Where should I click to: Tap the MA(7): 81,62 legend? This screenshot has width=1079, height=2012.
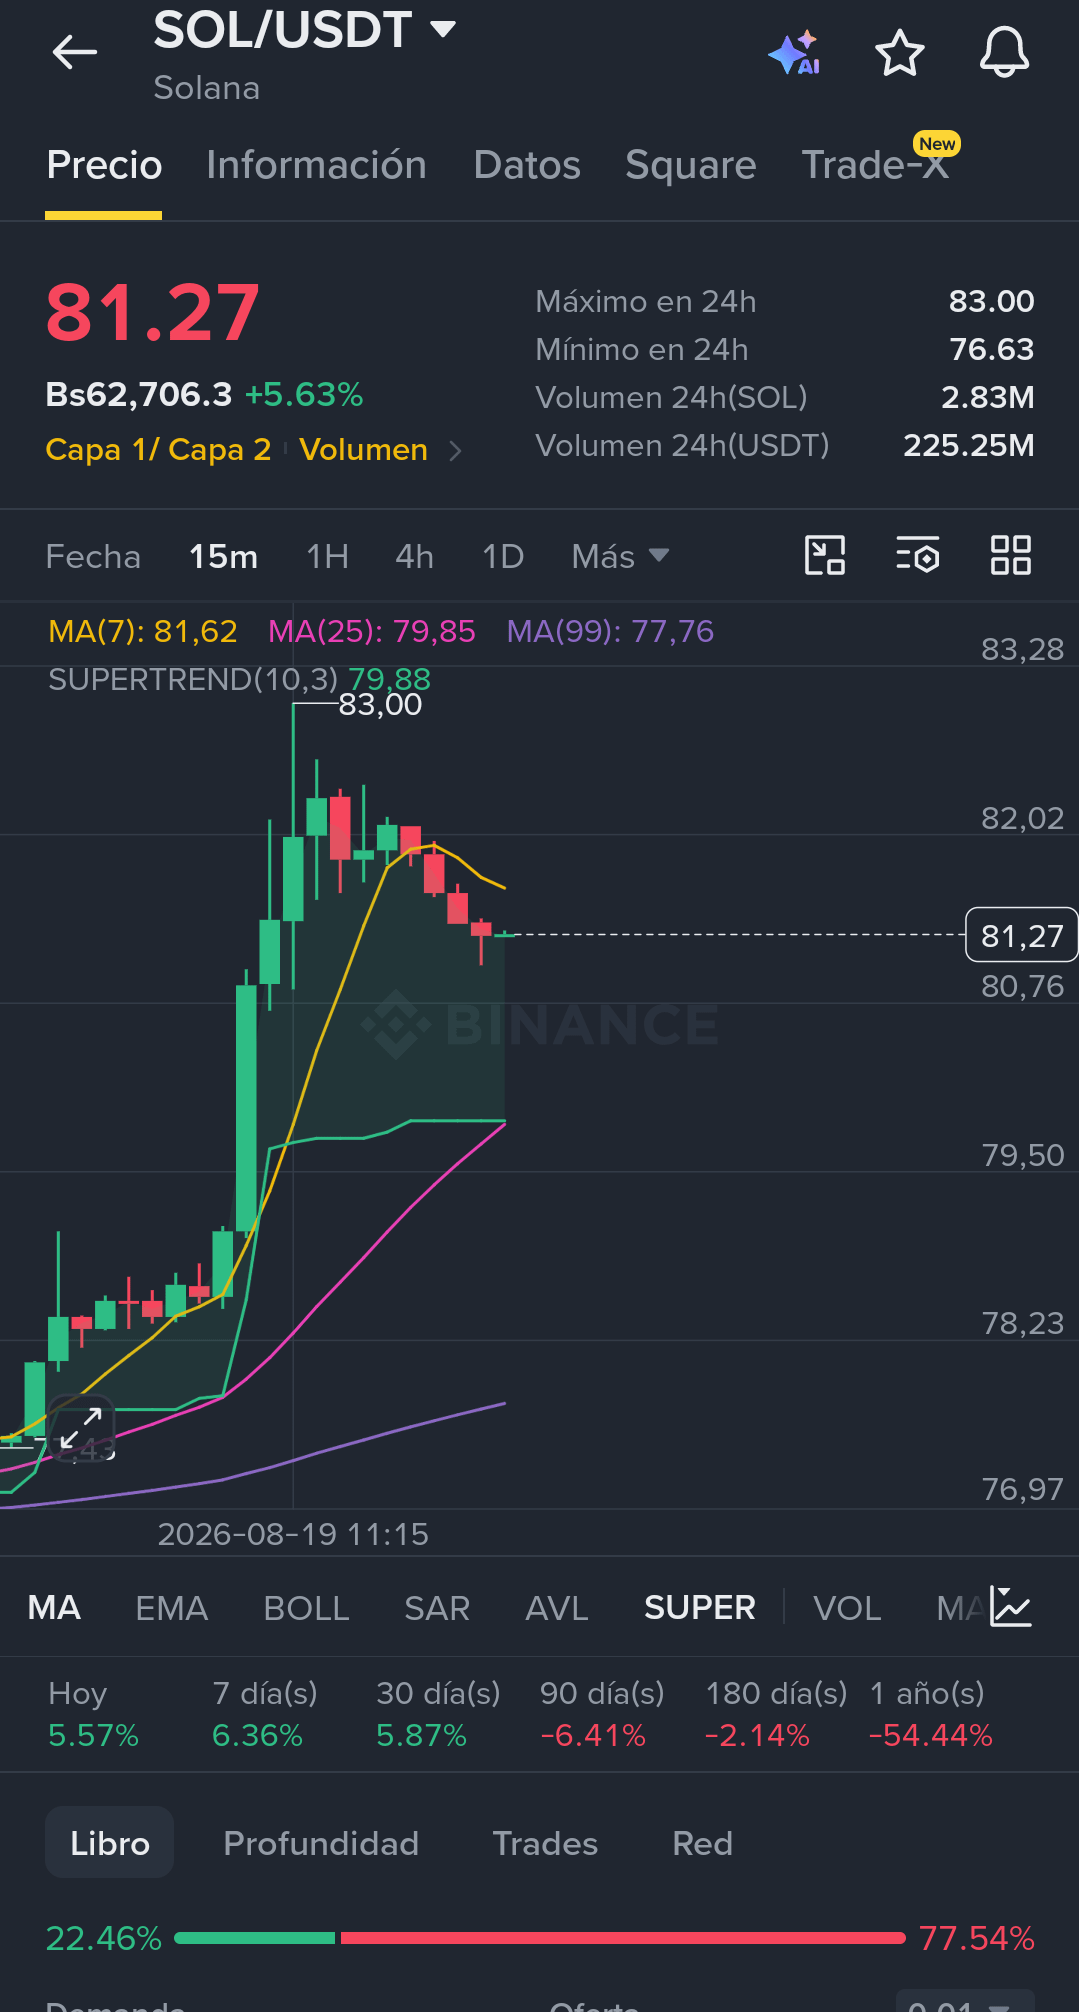click(143, 631)
